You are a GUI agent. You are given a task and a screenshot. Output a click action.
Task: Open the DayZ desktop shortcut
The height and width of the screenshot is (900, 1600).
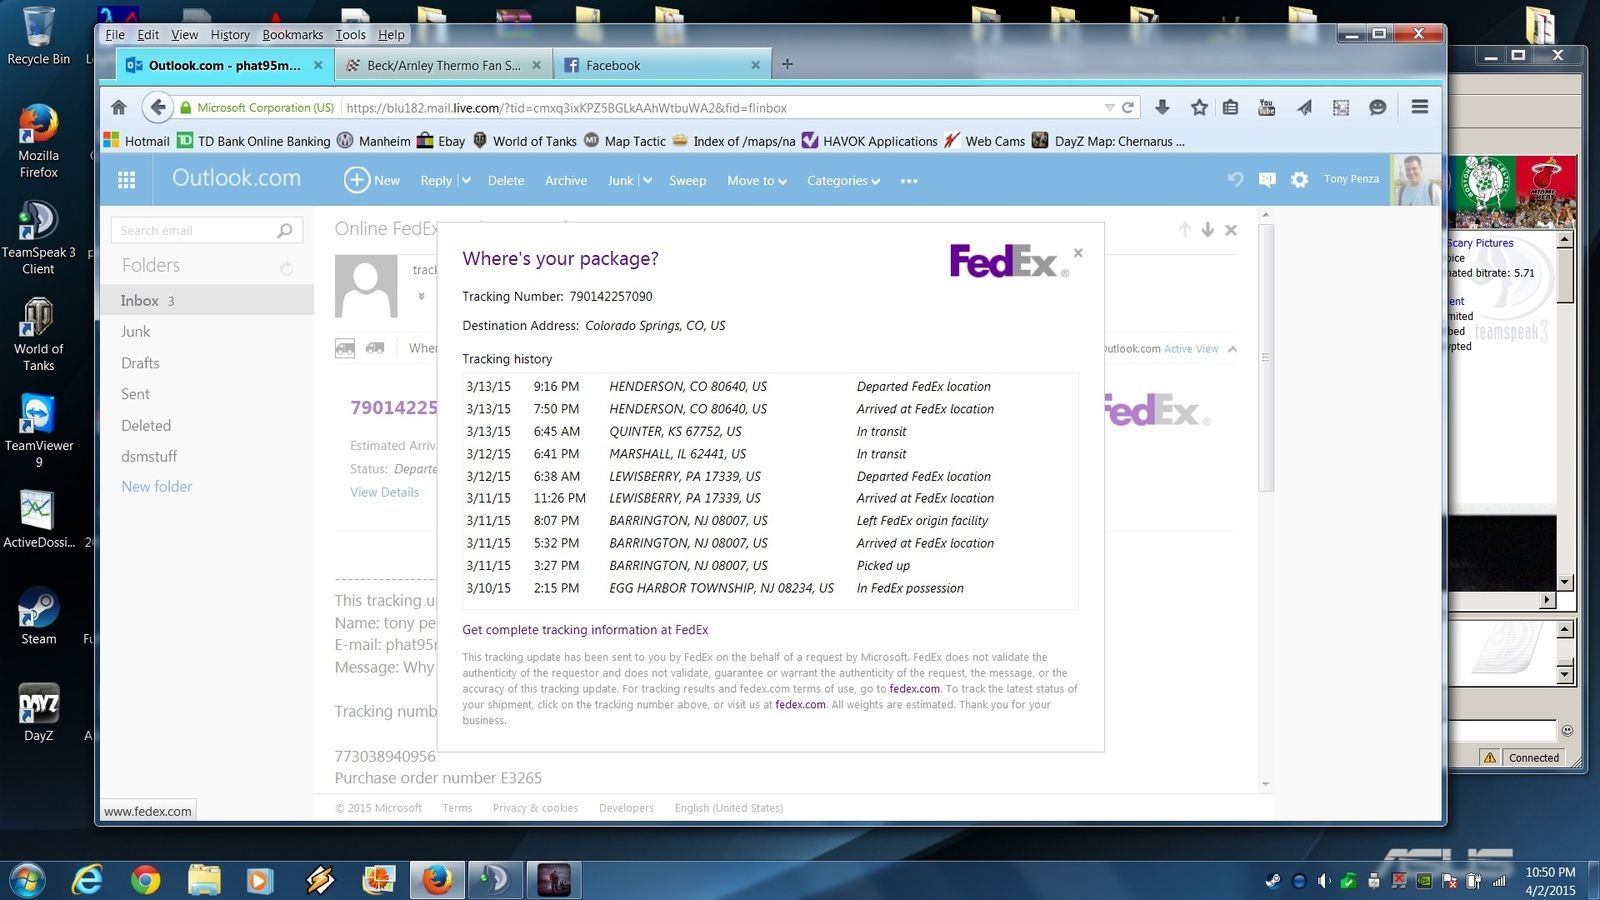(39, 712)
